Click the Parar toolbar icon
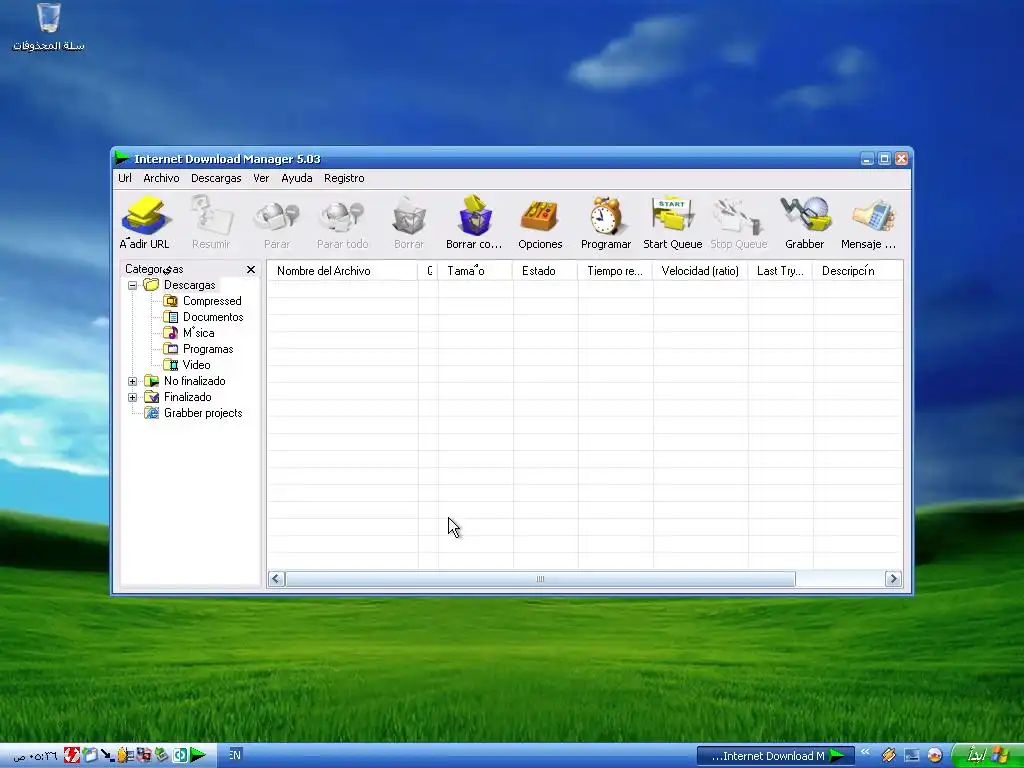Image resolution: width=1024 pixels, height=768 pixels. click(277, 223)
